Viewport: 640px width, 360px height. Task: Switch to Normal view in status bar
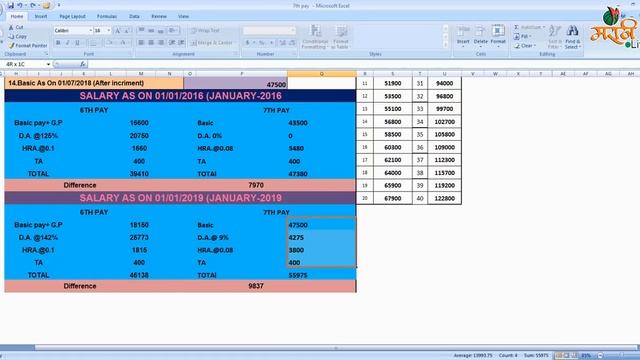558,356
